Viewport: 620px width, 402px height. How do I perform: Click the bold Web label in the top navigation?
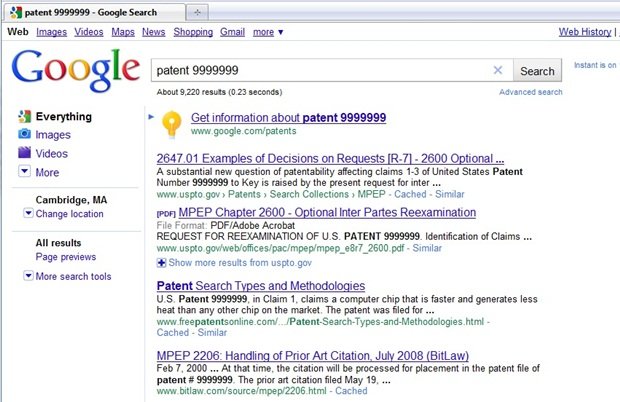coord(18,32)
